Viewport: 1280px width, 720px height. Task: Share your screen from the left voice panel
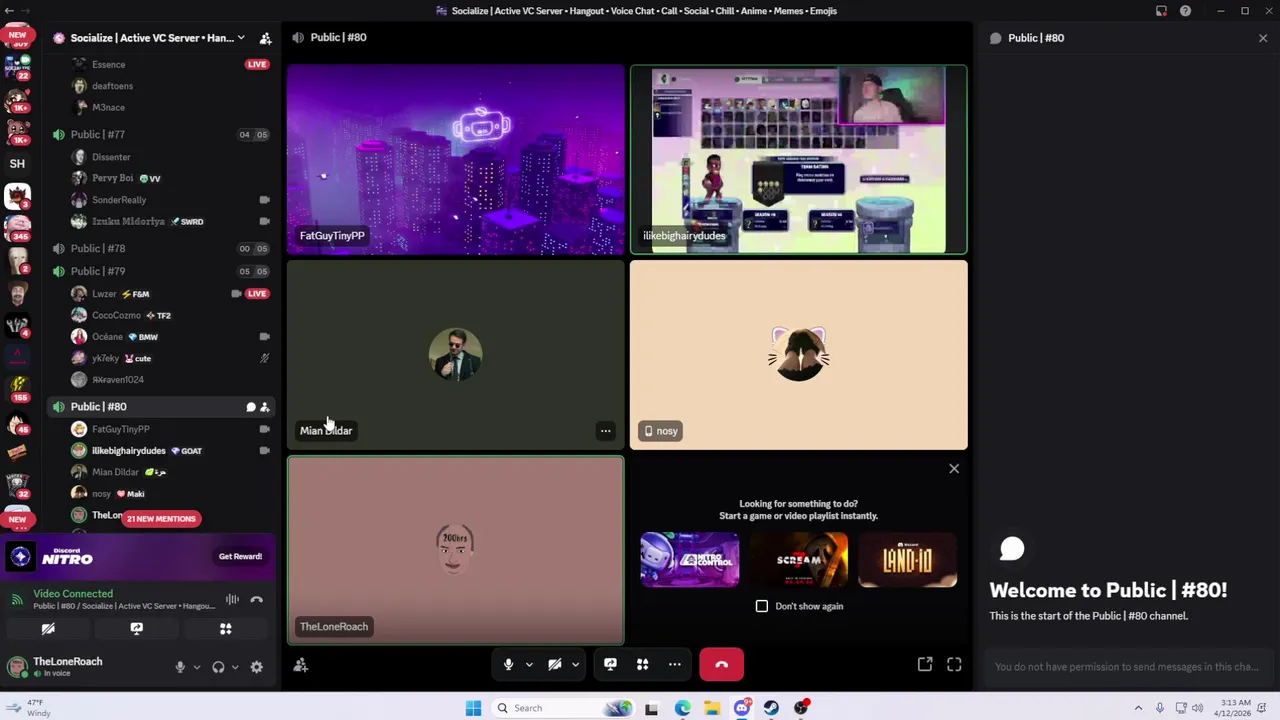tap(137, 629)
